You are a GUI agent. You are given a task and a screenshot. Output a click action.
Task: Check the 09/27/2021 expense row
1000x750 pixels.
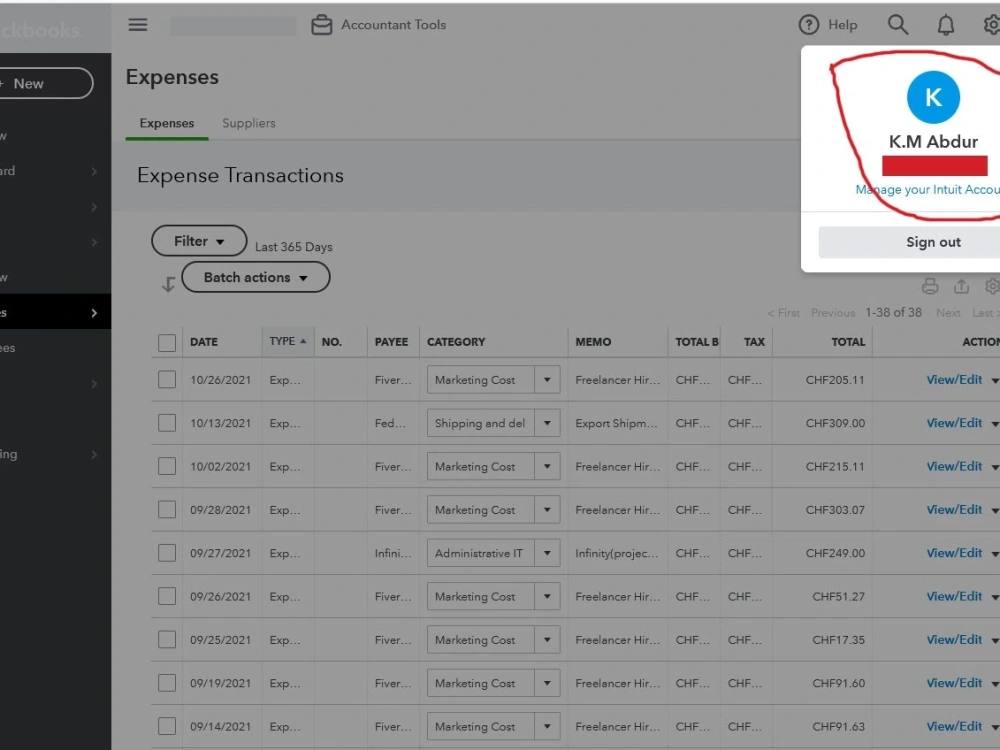[167, 553]
